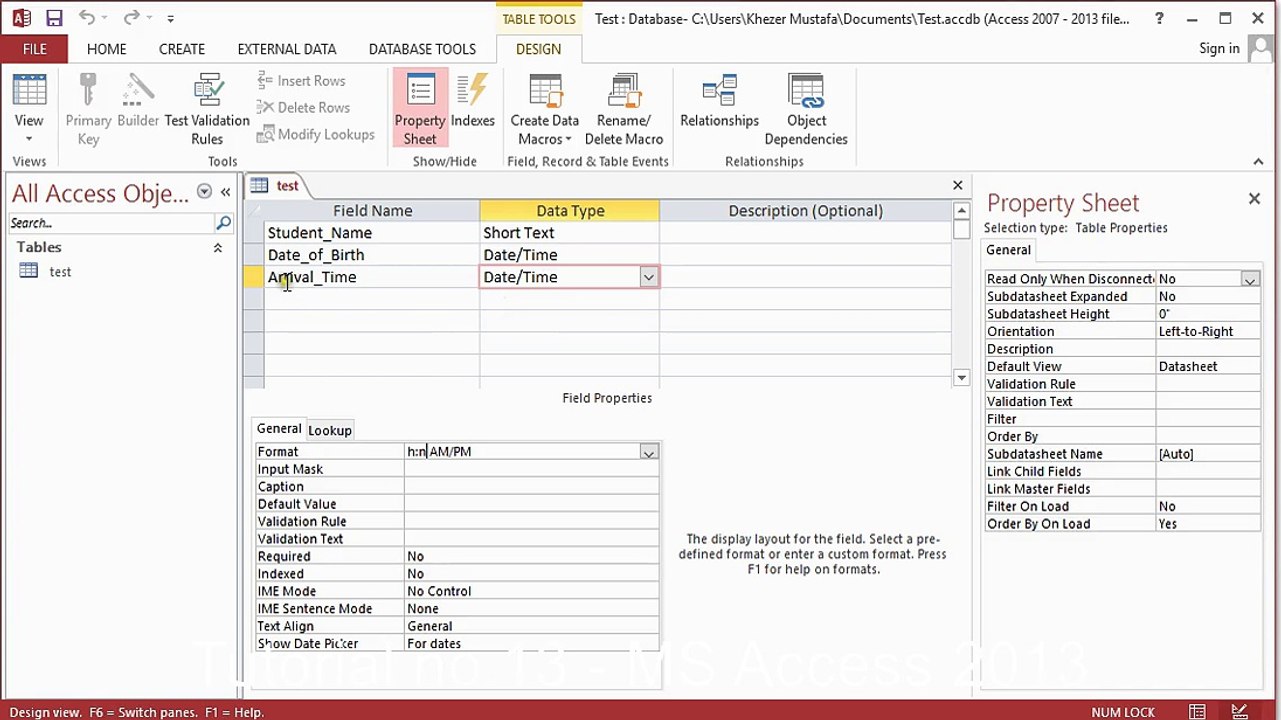Click the View icon in the ribbon

coord(29,92)
